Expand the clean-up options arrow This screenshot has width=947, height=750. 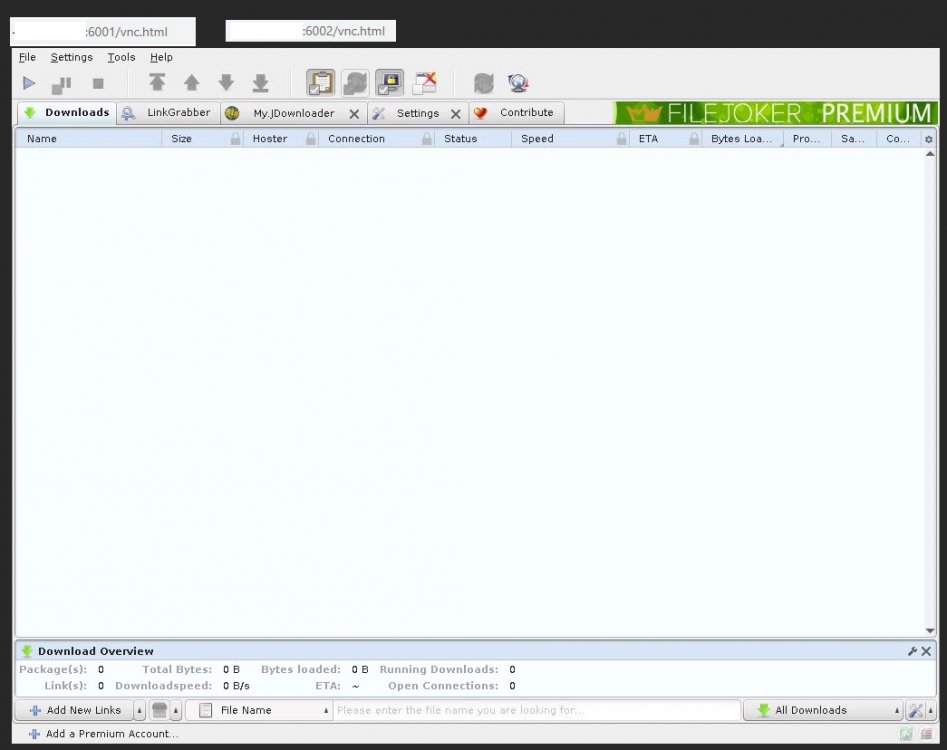176,711
